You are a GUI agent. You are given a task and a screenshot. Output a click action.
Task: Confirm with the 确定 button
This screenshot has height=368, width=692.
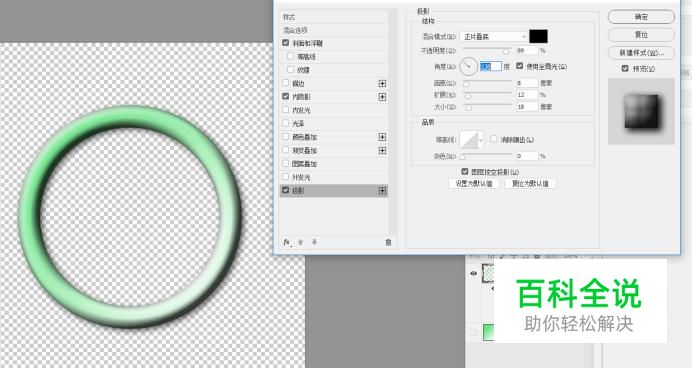point(641,17)
